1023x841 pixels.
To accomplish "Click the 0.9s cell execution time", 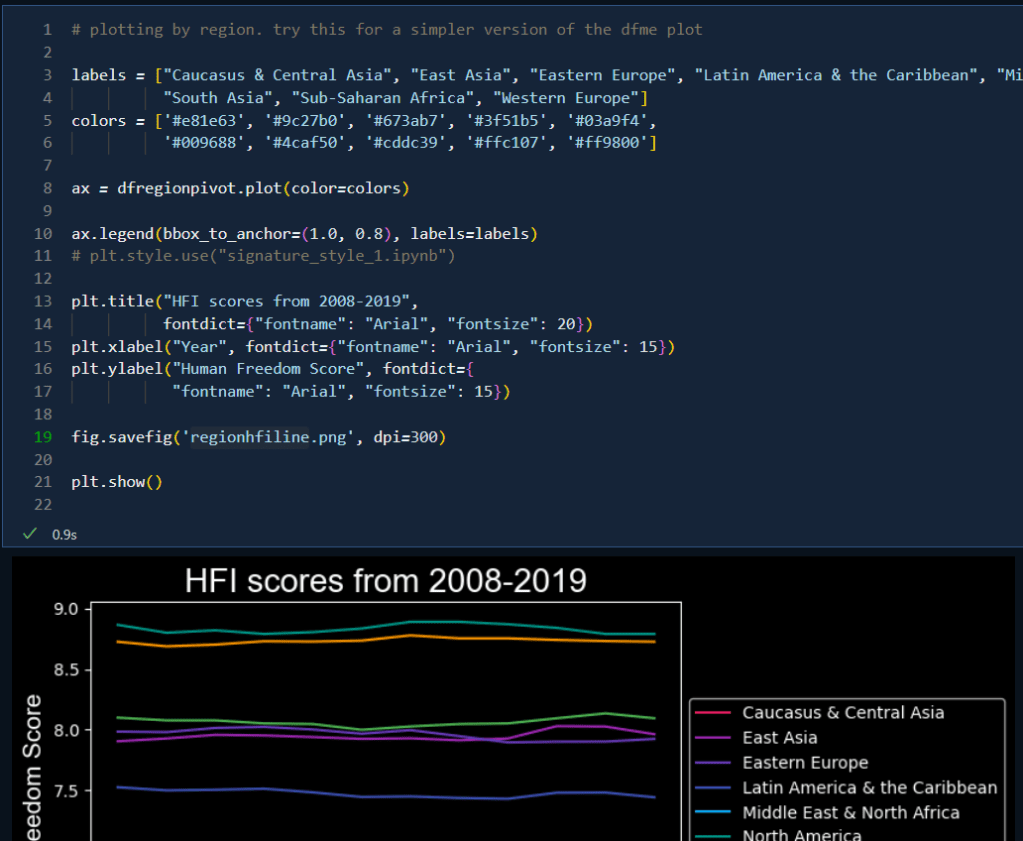I will pos(64,534).
